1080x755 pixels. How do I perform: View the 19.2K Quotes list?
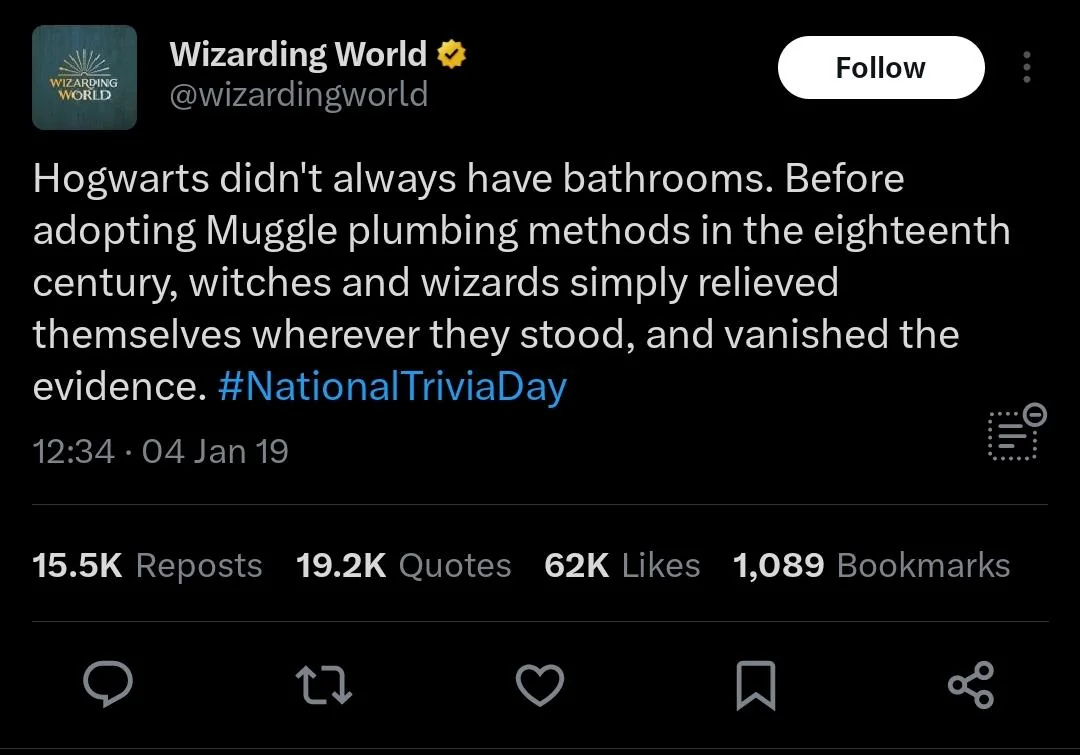[404, 566]
